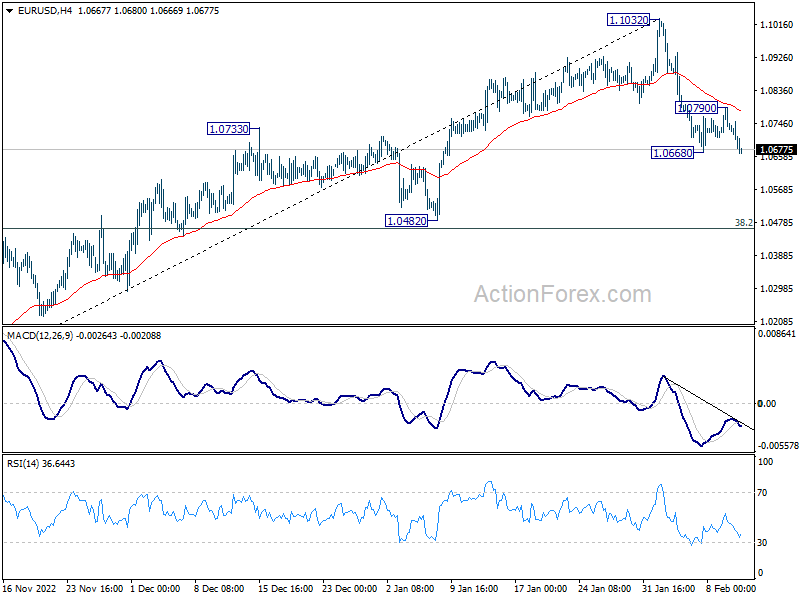Click the 1.02085 price axis value

[777, 321]
